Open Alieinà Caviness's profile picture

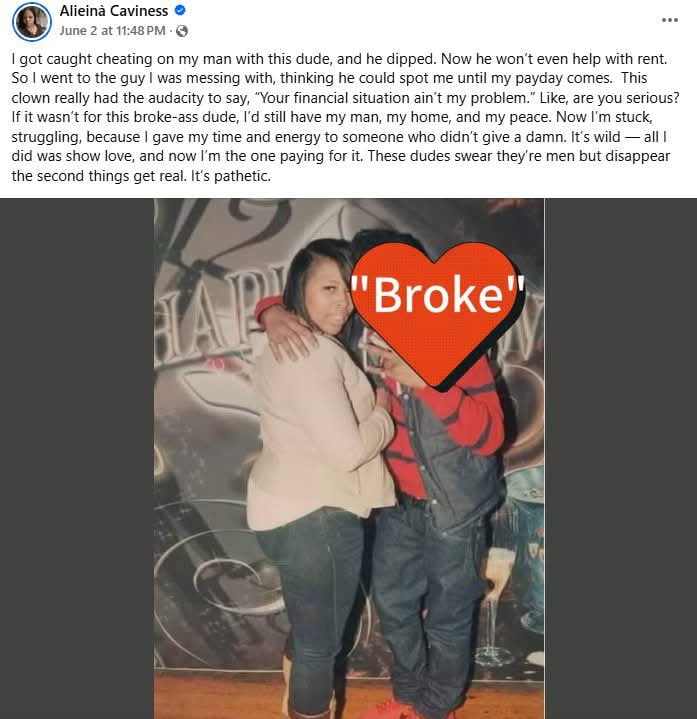[x=32, y=21]
